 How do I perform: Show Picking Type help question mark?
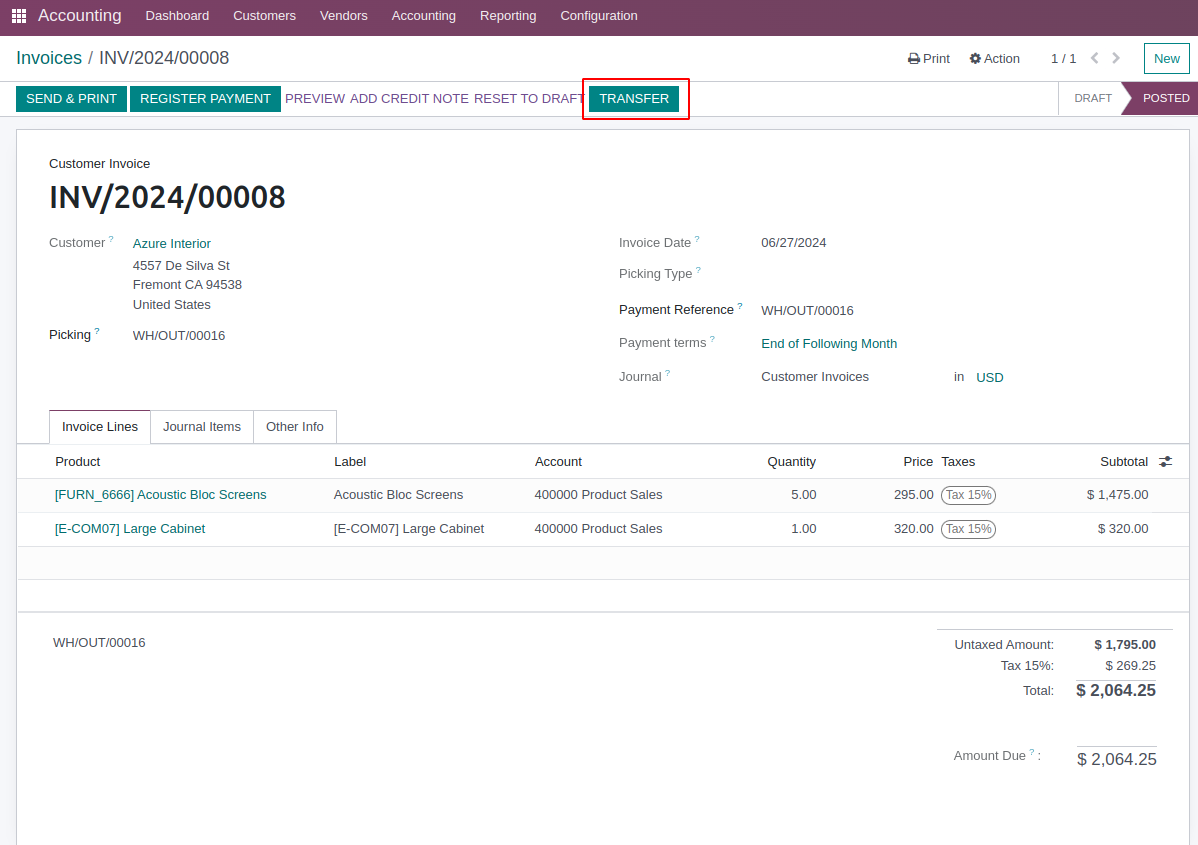click(698, 270)
